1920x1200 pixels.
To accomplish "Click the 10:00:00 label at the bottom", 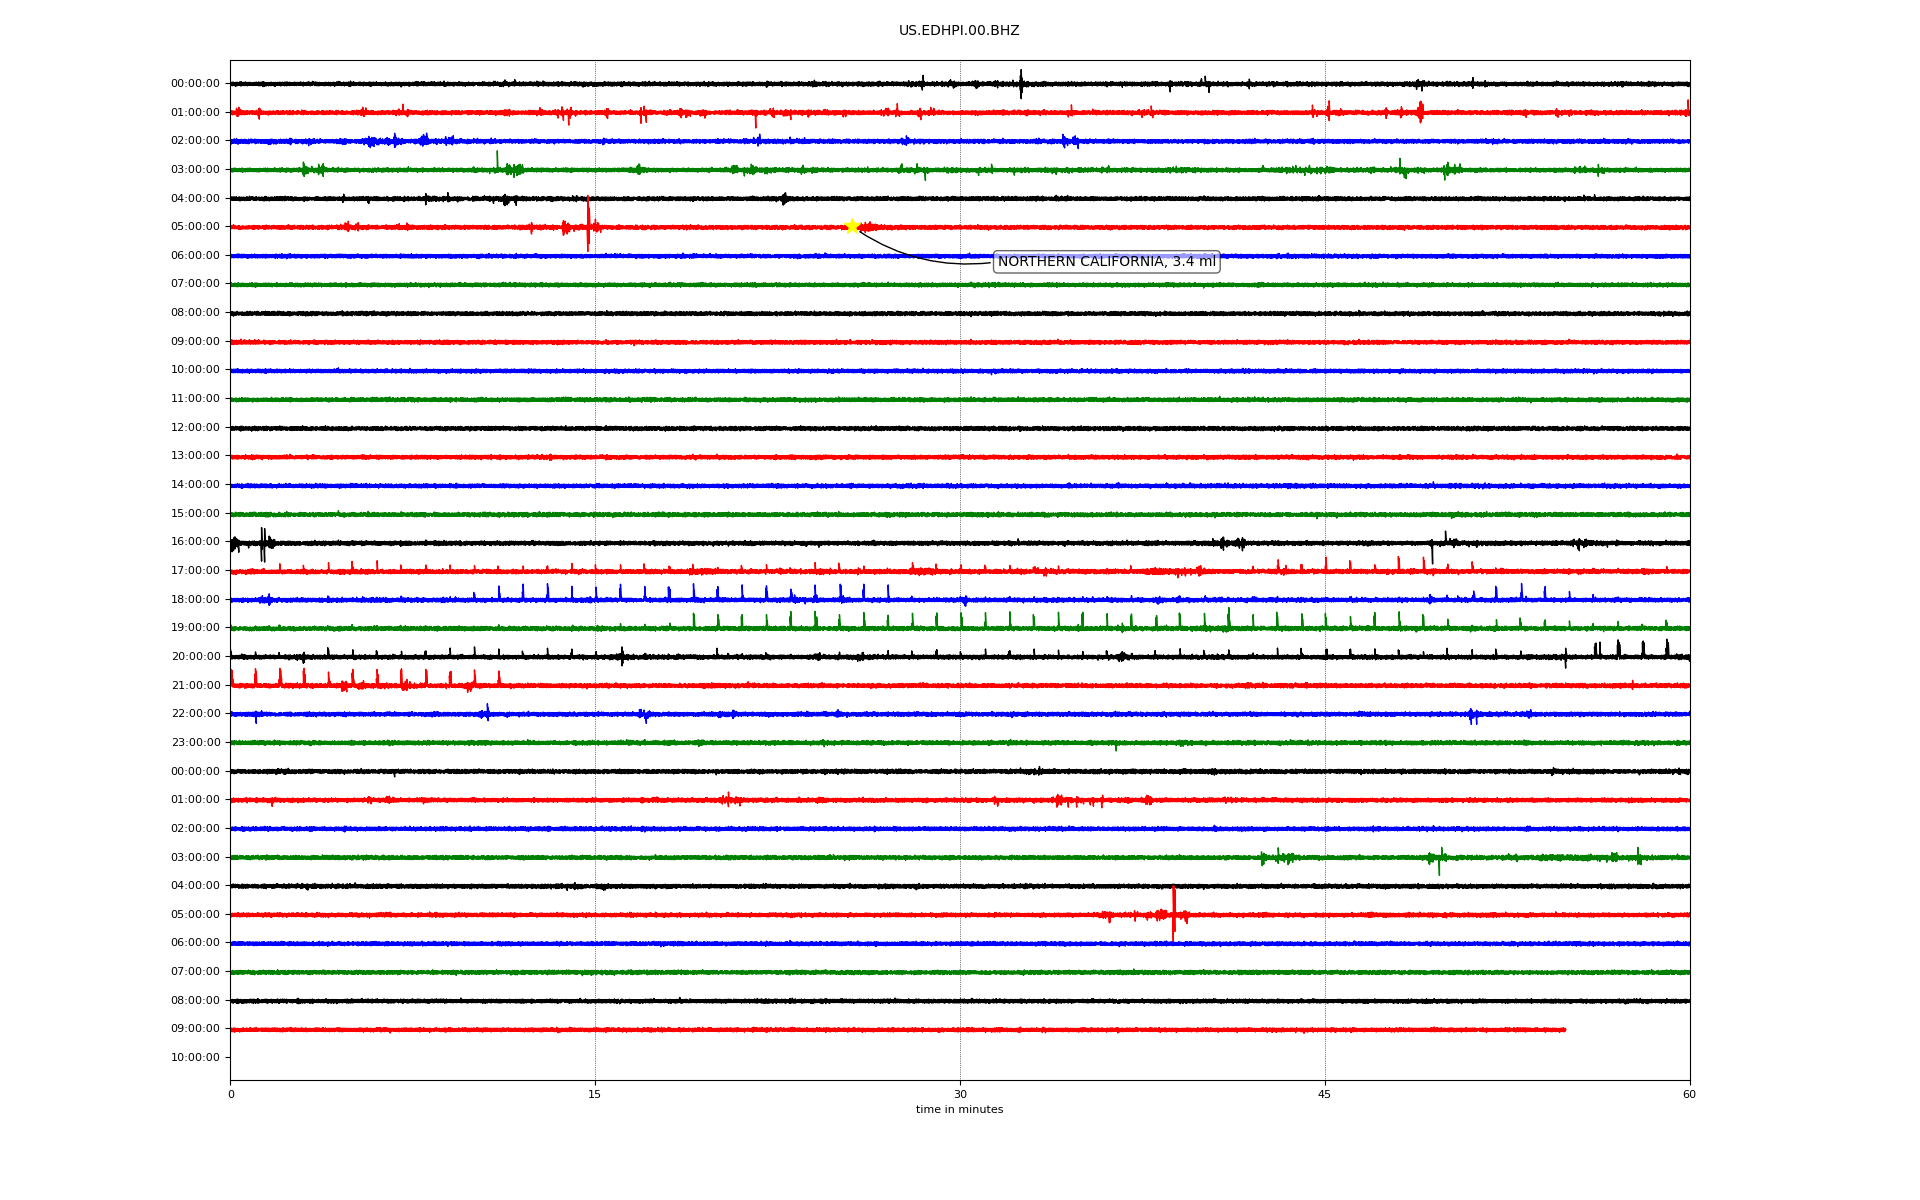I will (x=195, y=1058).
